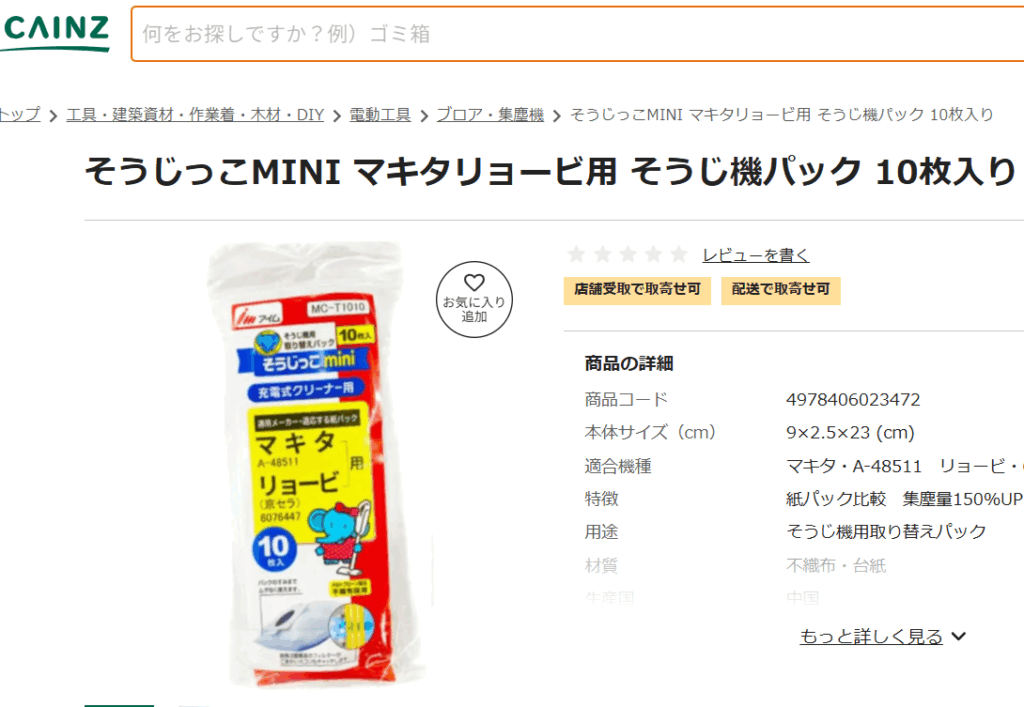Image resolution: width=1024 pixels, height=707 pixels.
Task: Click the first review star
Action: click(x=576, y=255)
